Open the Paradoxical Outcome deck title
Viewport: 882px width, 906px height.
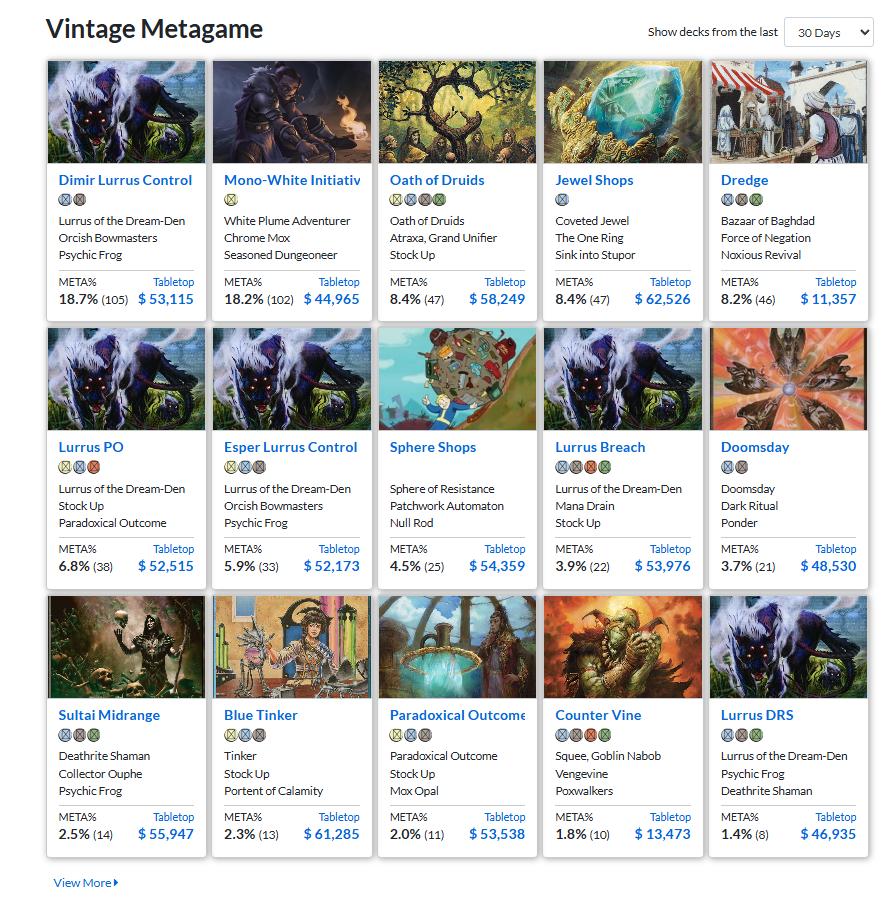tap(457, 715)
